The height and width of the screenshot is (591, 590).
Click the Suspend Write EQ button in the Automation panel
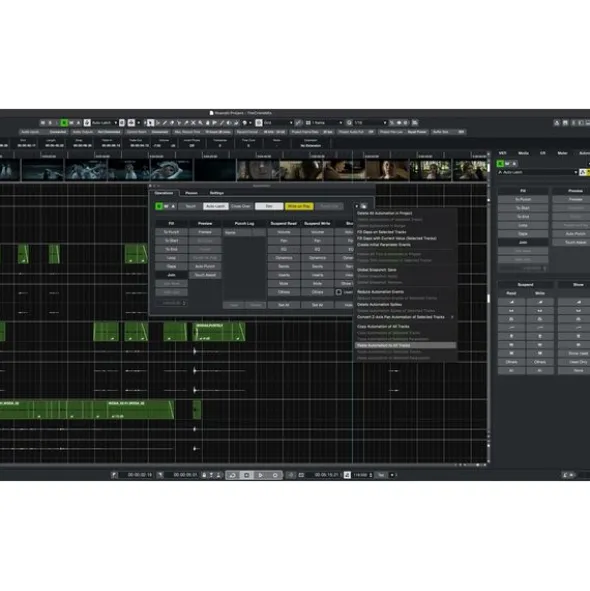[x=317, y=250]
